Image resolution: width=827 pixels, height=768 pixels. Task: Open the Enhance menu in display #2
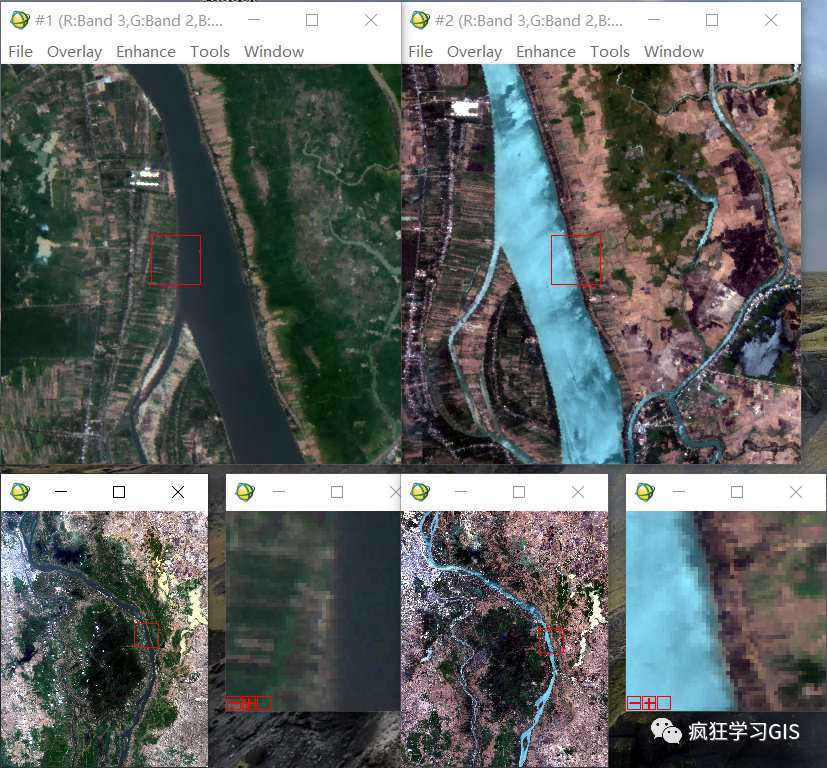coord(546,52)
